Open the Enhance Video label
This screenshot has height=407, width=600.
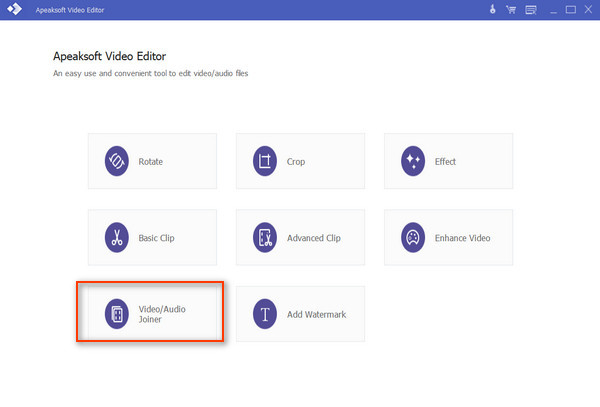point(462,238)
